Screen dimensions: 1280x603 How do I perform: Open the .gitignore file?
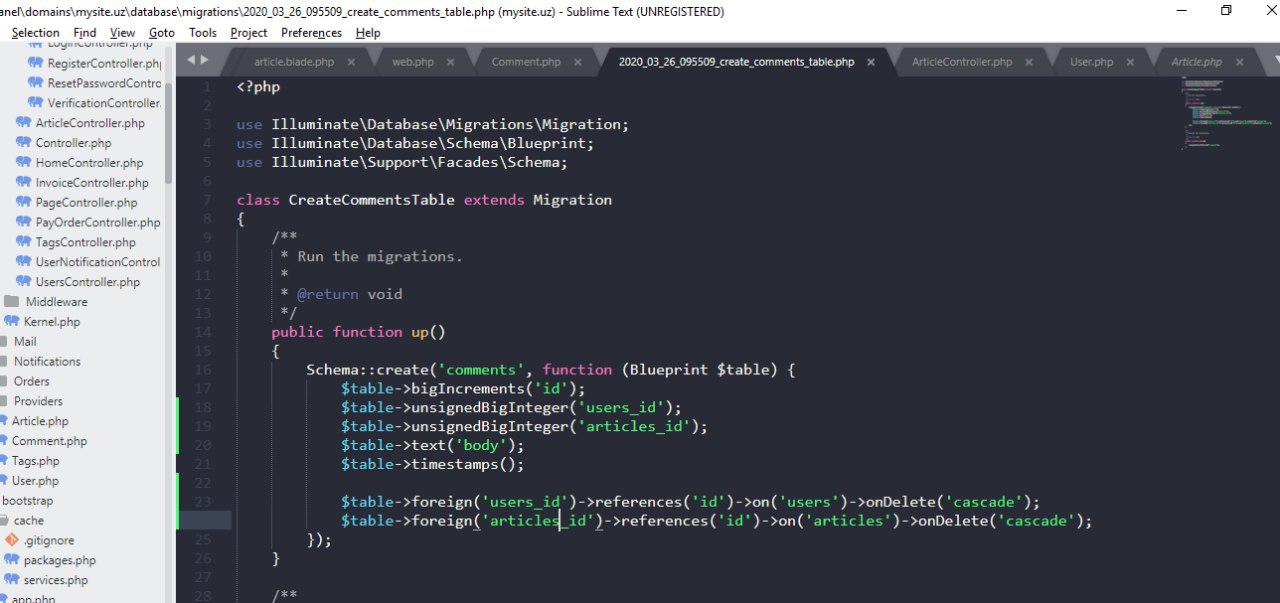tap(49, 540)
